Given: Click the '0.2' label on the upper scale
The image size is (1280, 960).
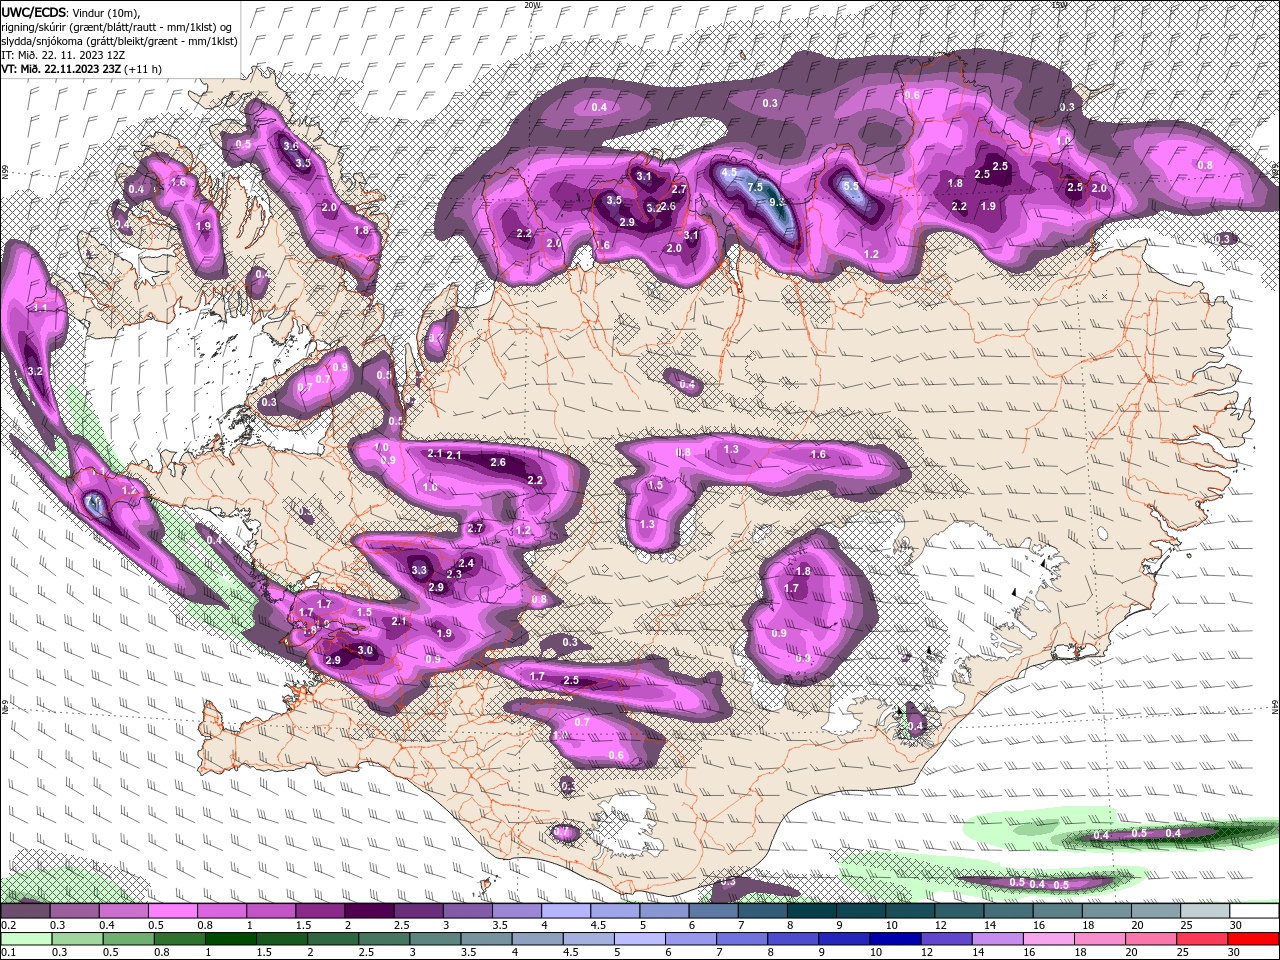Looking at the screenshot, I should [x=9, y=925].
